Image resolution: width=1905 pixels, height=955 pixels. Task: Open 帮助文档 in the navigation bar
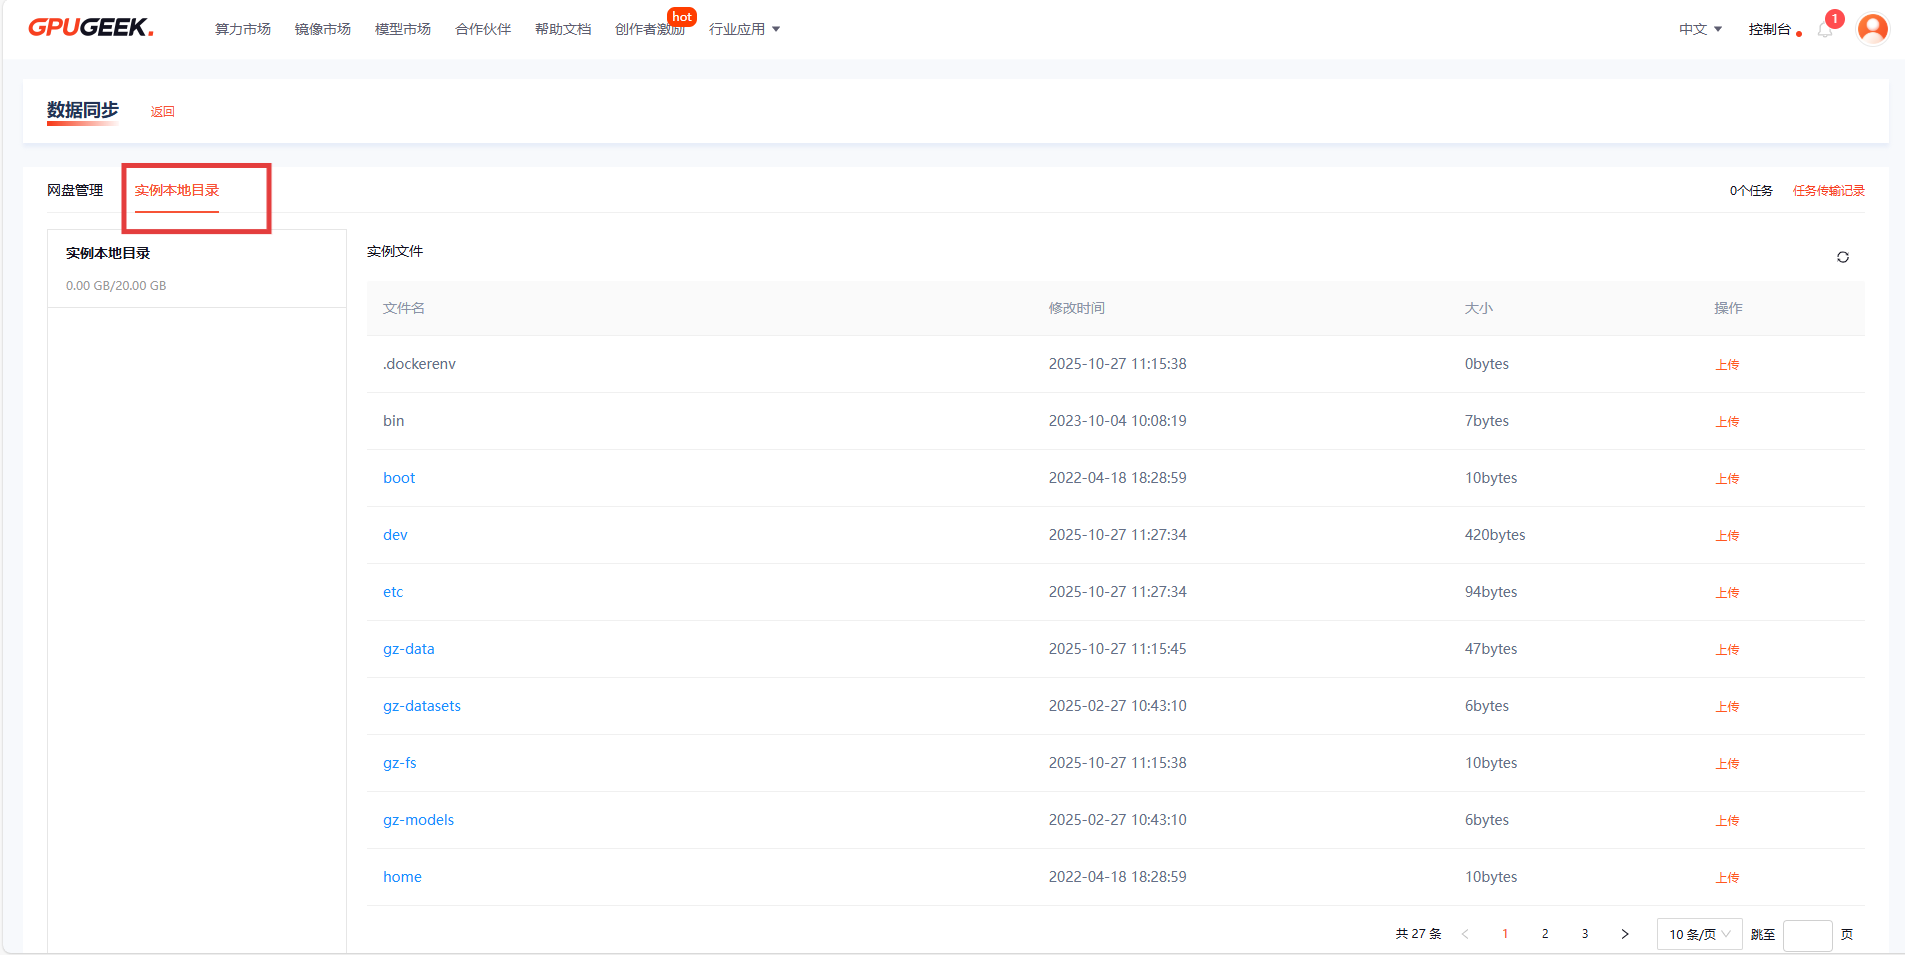point(563,29)
